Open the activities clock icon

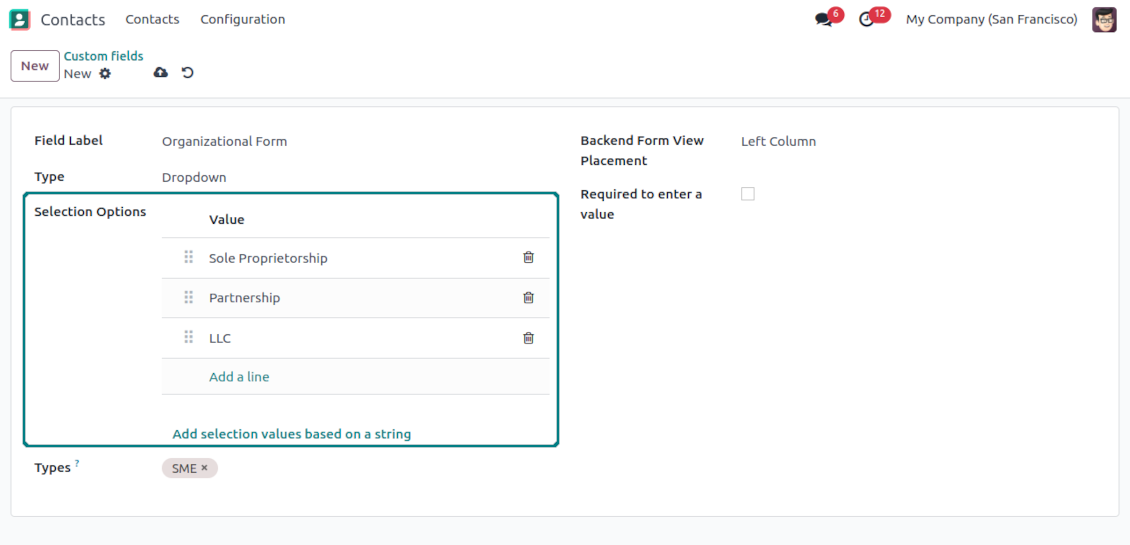pyautogui.click(x=867, y=20)
